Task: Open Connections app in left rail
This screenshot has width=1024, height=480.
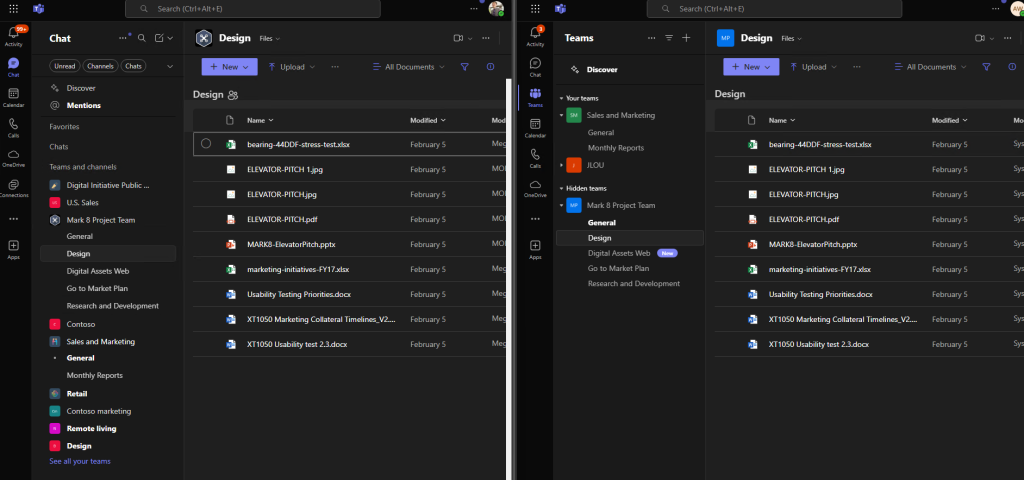Action: coord(13,188)
